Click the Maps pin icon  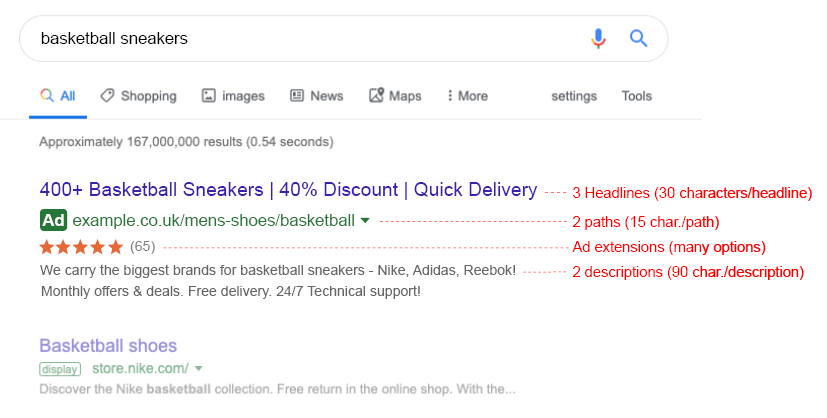coord(377,95)
